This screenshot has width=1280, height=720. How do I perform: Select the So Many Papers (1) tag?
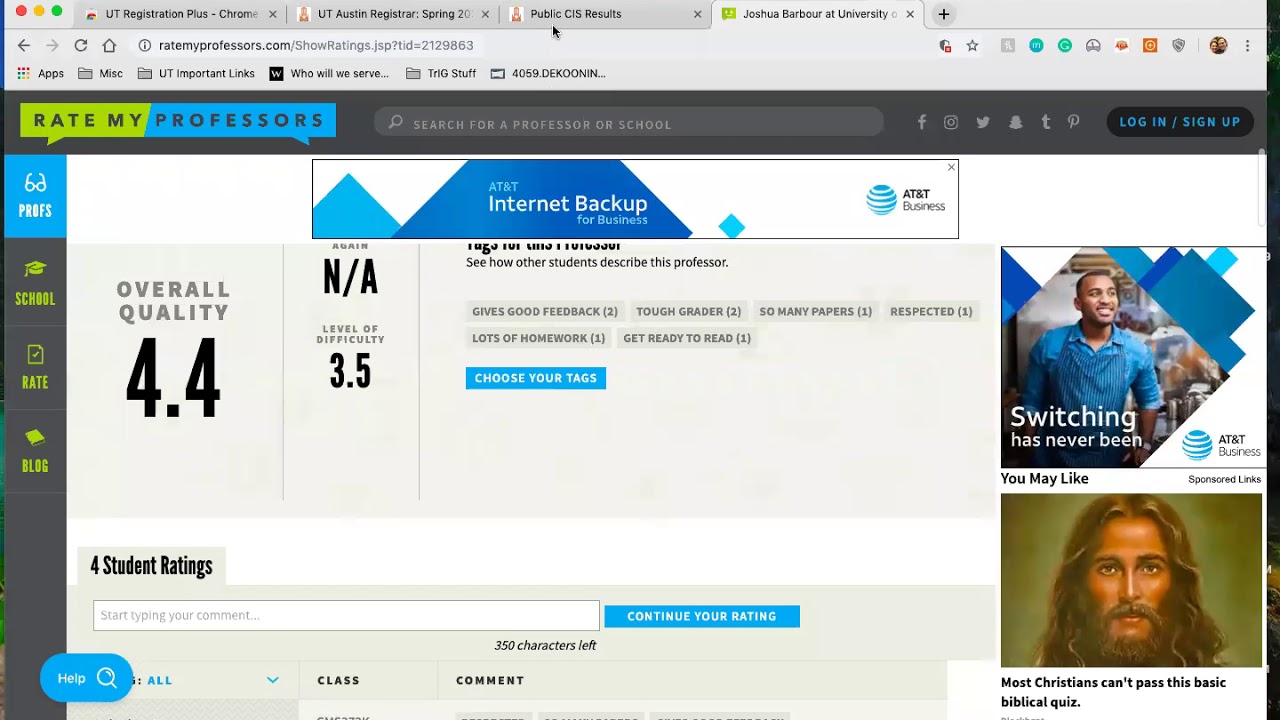(x=815, y=311)
